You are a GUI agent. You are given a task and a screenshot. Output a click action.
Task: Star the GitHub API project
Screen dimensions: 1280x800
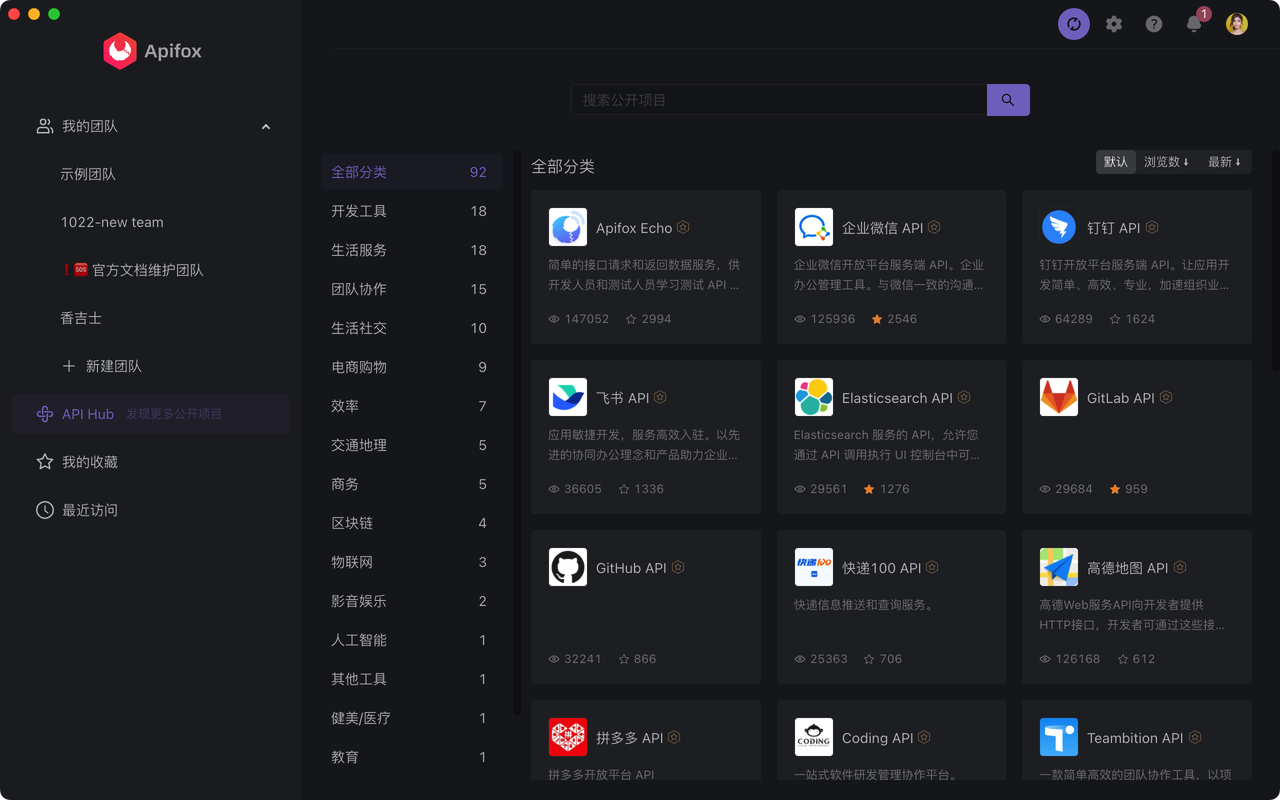[x=624, y=659]
